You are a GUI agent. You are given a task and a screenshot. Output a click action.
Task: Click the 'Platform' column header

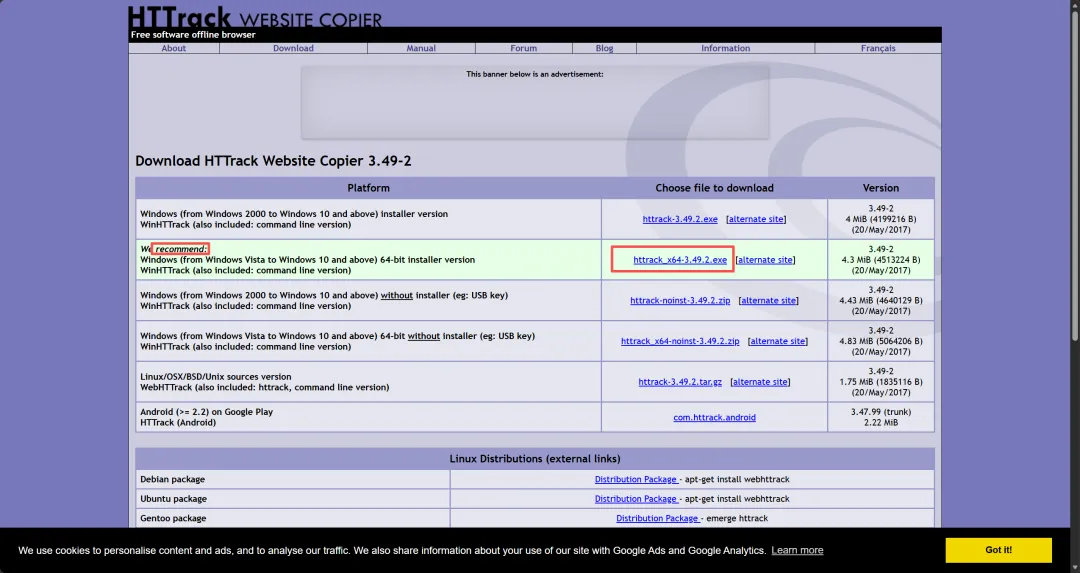(368, 188)
